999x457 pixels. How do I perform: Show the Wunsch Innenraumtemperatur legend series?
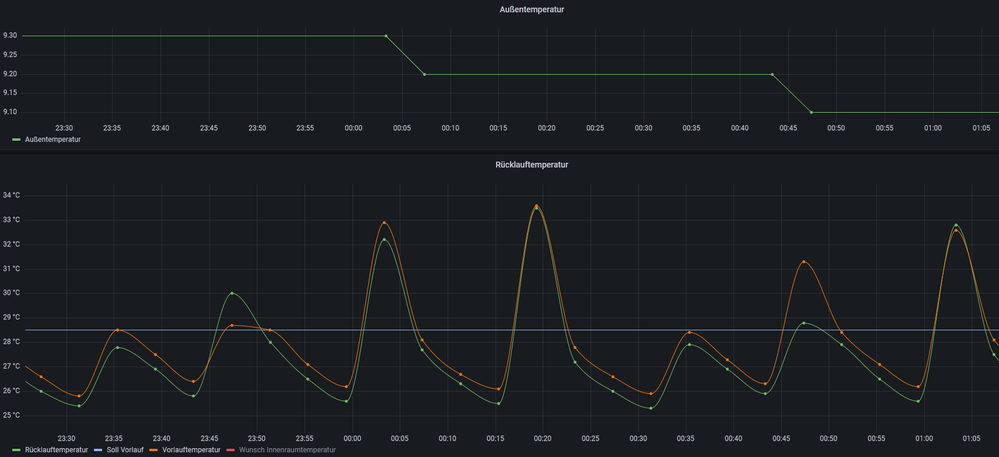[286, 450]
